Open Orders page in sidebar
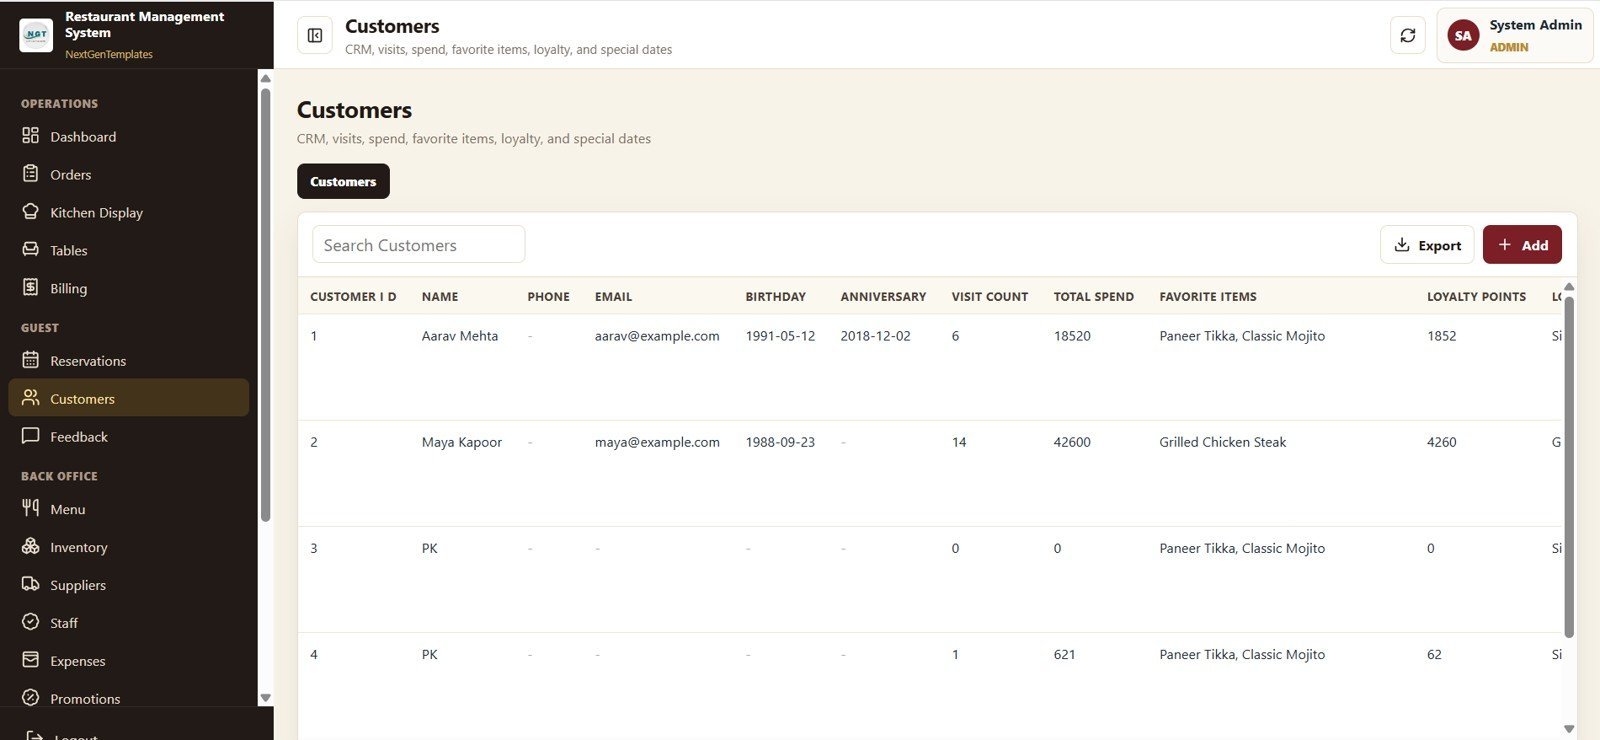Viewport: 1600px width, 740px height. coord(128,175)
